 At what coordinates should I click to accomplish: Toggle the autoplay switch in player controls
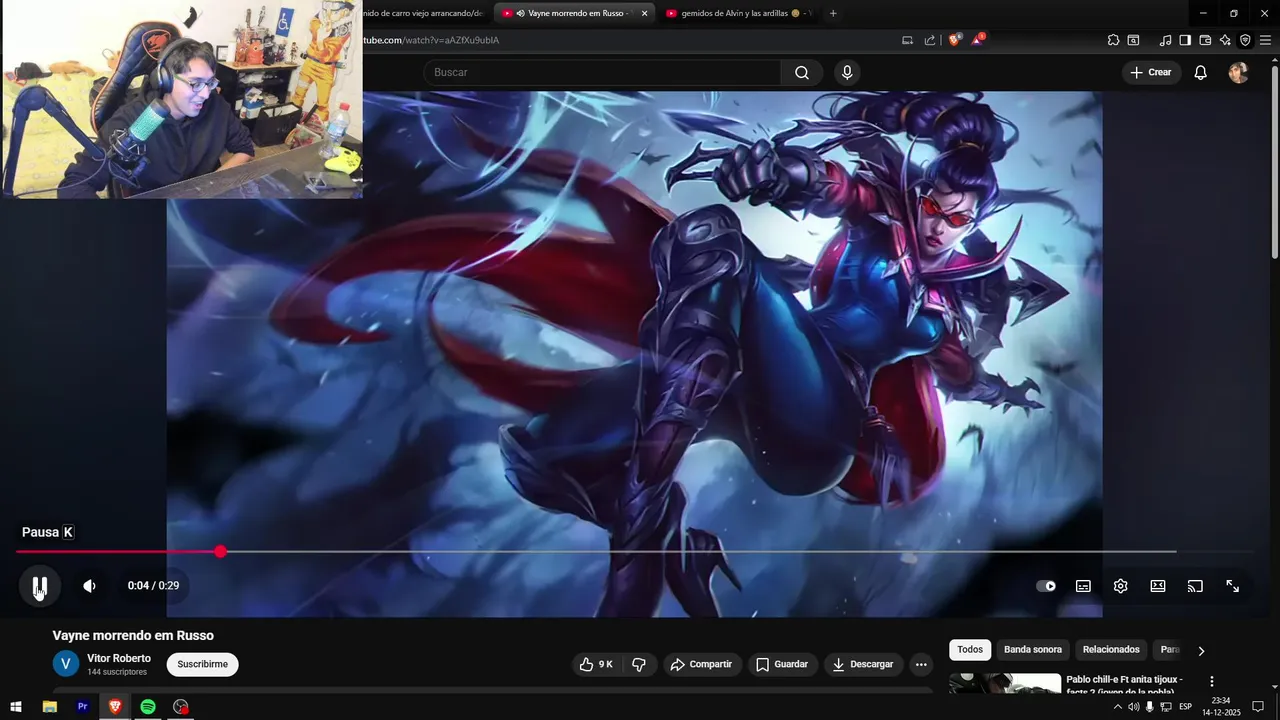(1046, 586)
